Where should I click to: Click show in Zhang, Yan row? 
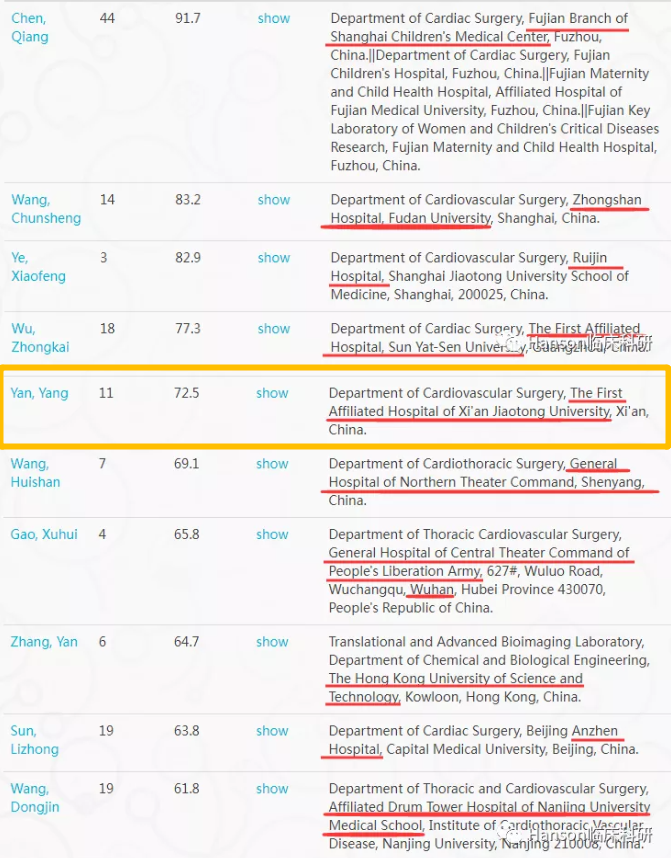coord(272,641)
